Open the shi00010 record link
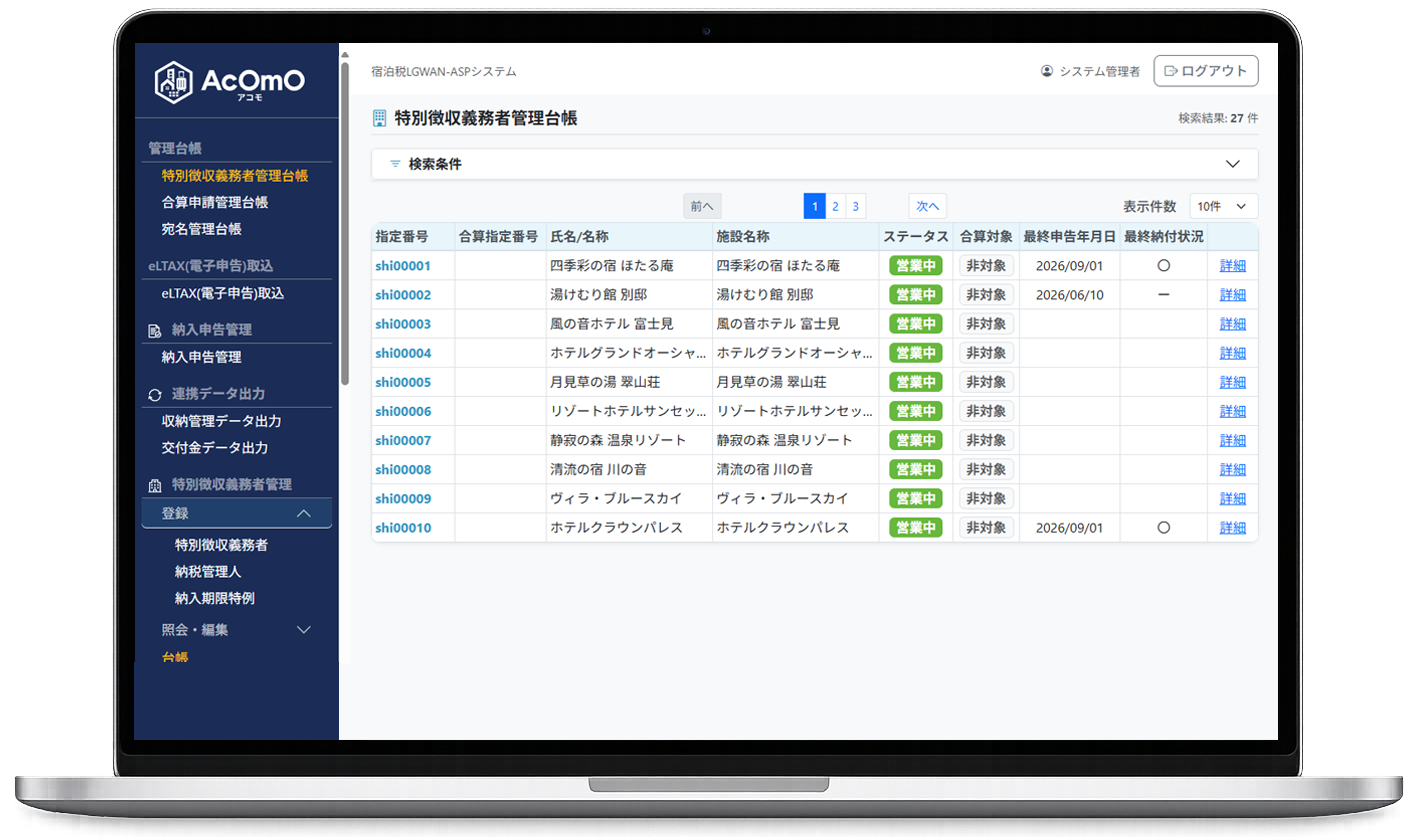Image resolution: width=1416 pixels, height=837 pixels. (403, 527)
